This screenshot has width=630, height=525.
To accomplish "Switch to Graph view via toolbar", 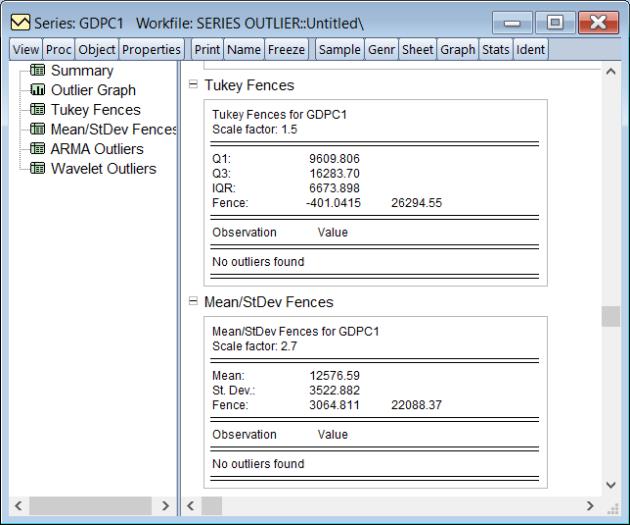I will point(459,49).
